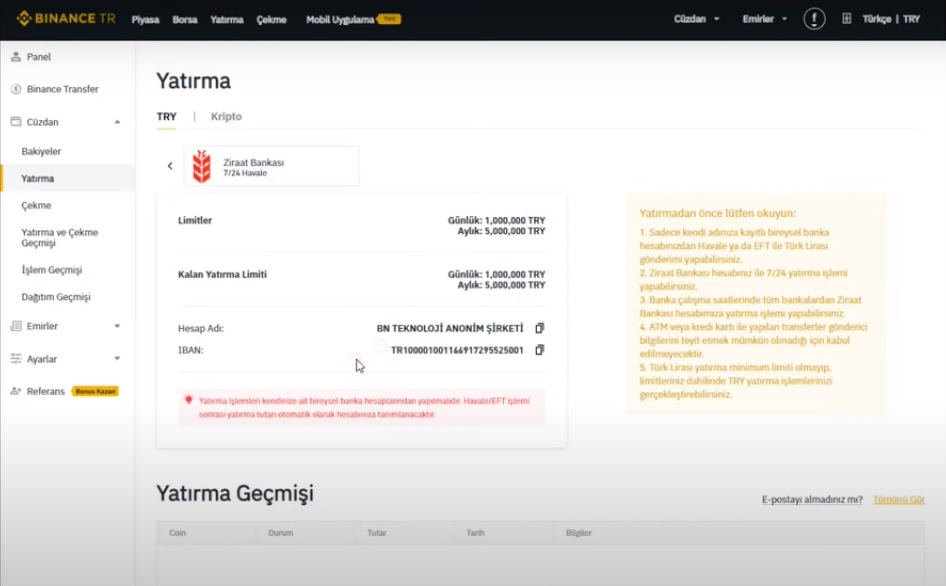This screenshot has width=946, height=586.
Task: Open the exclamation alert icon in header
Action: (x=814, y=19)
